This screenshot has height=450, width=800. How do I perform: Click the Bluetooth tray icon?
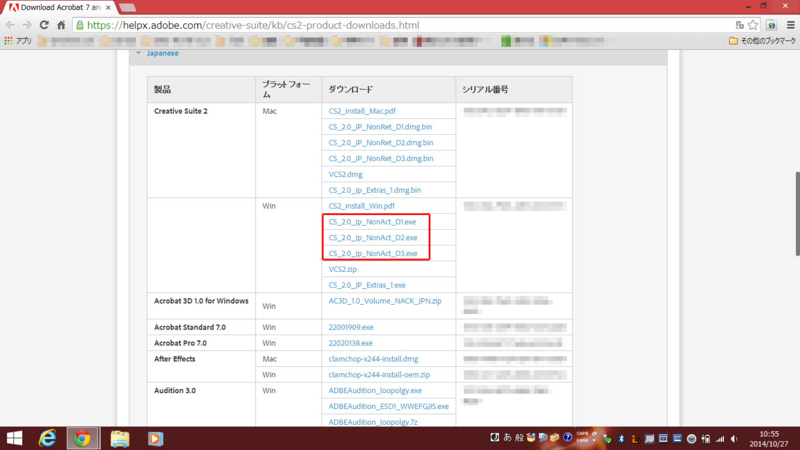click(621, 439)
